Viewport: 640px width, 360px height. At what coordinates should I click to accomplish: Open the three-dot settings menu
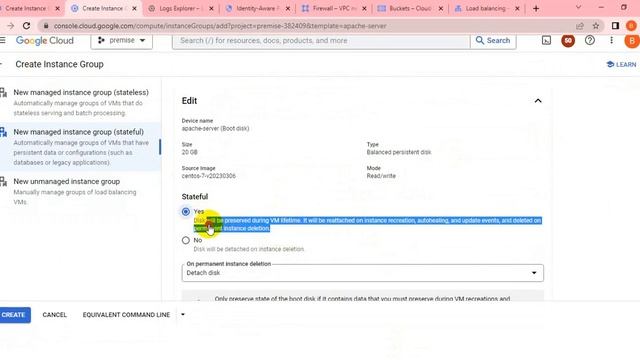(x=611, y=40)
